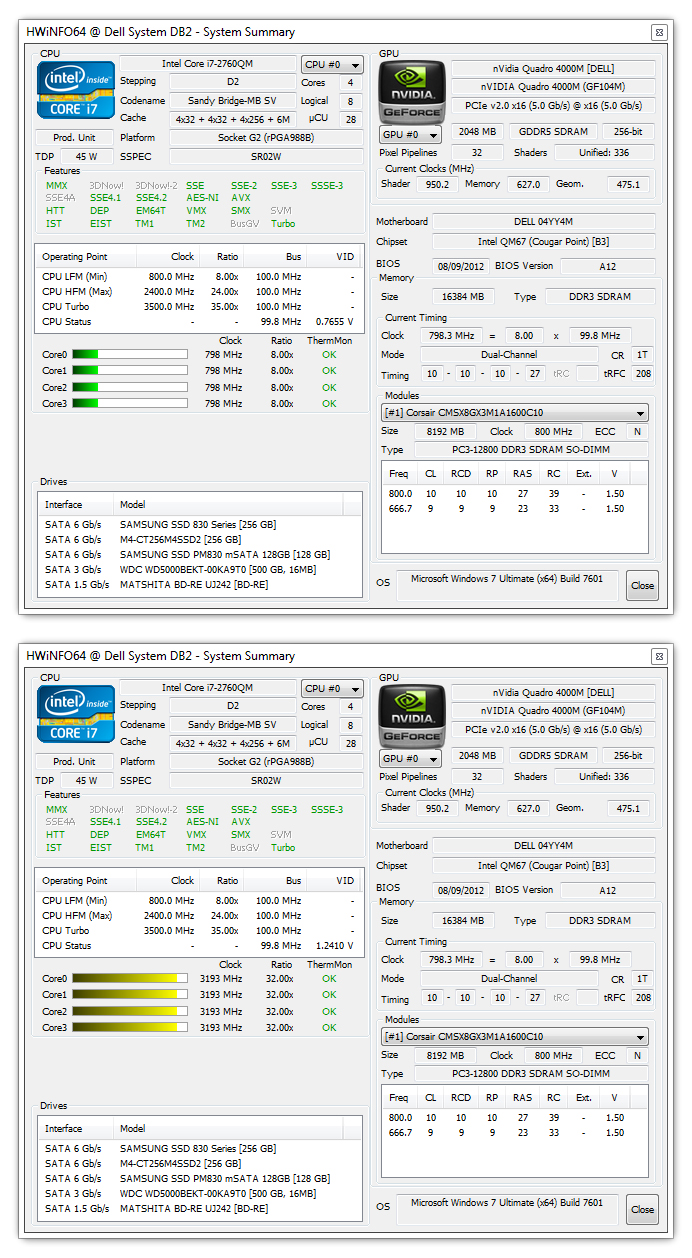Select CPU LFM (Min) row in lower window
Screen dimensions: 692x1258
pyautogui.click(x=198, y=901)
